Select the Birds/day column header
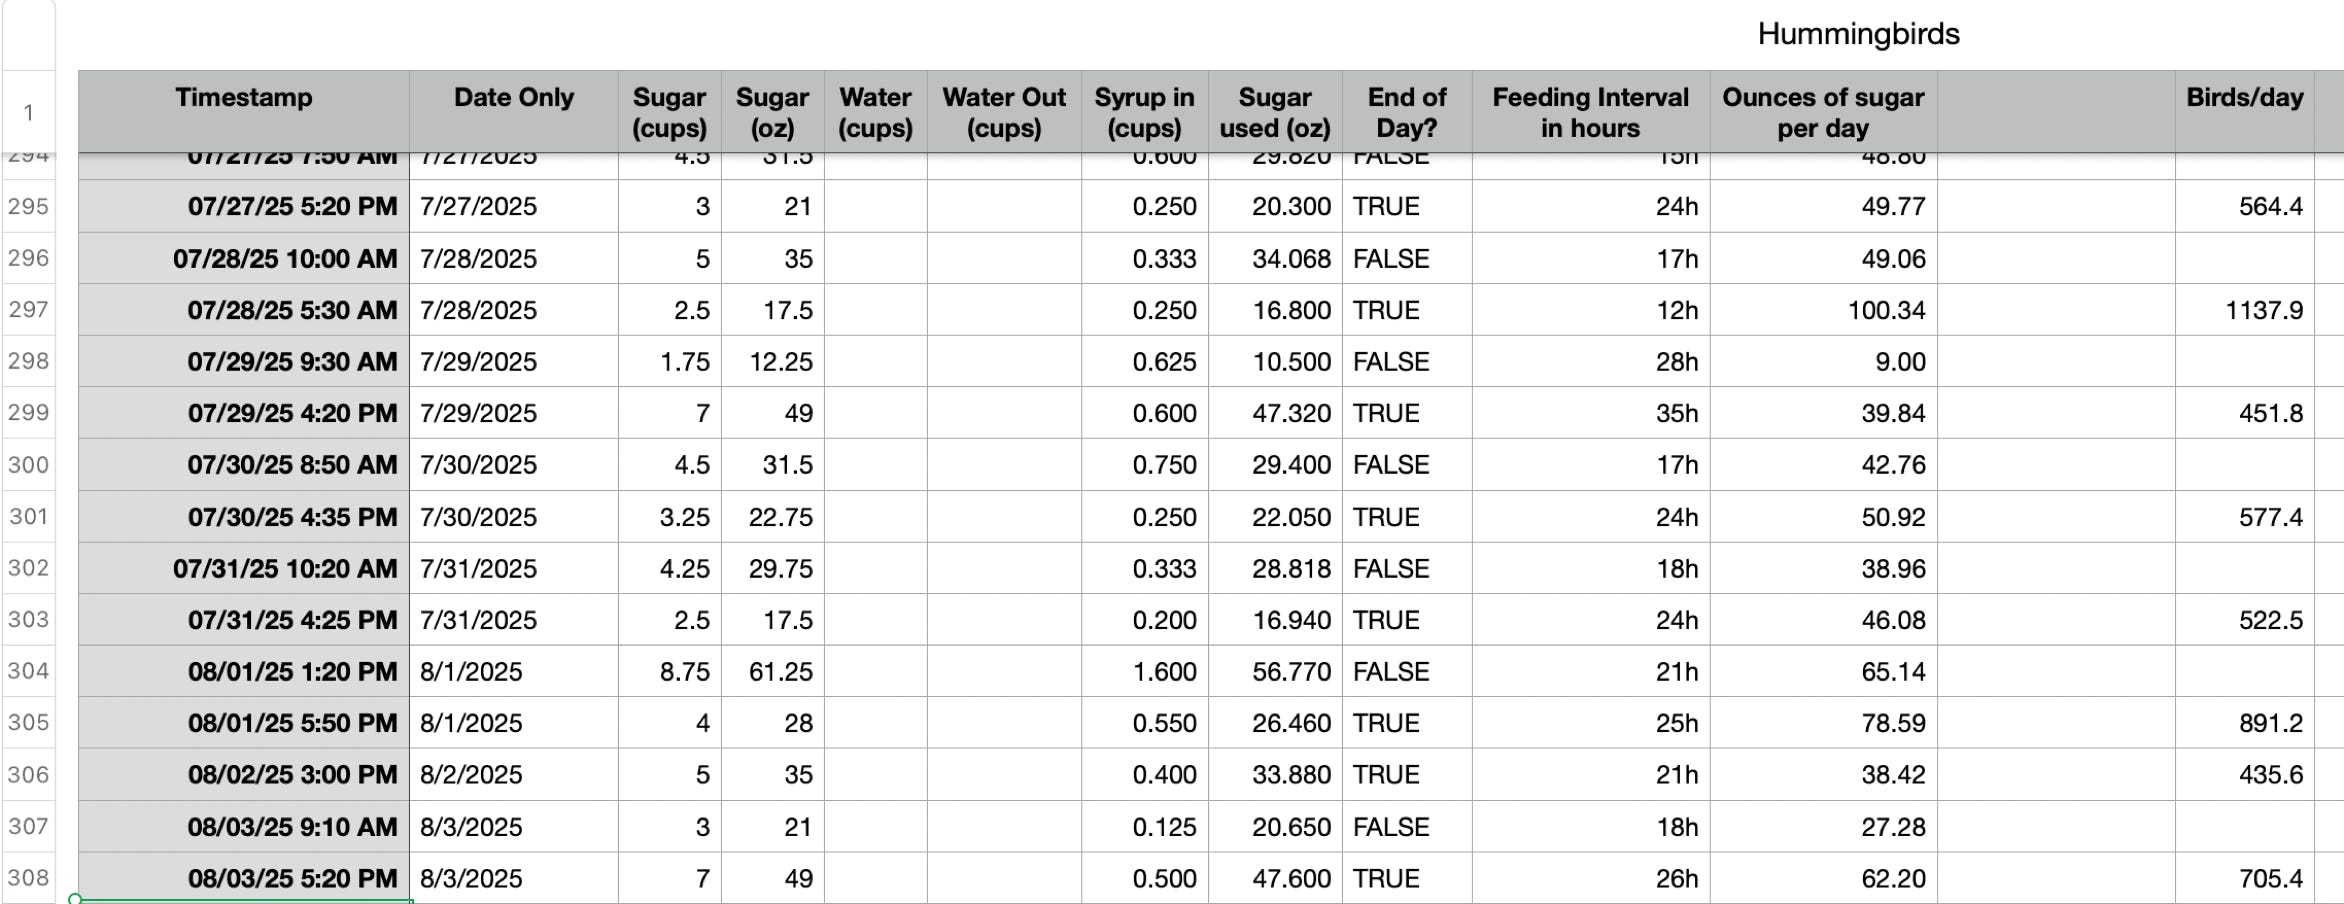Screen dimensions: 2344x904 pyautogui.click(x=2244, y=112)
